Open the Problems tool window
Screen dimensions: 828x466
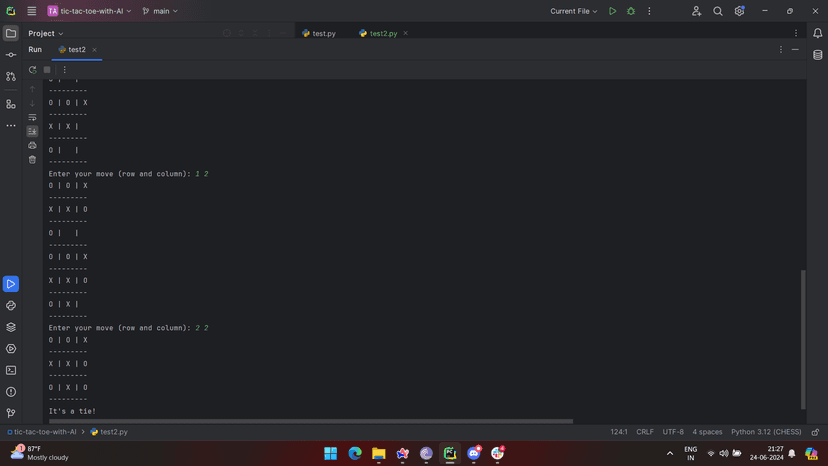click(x=11, y=392)
